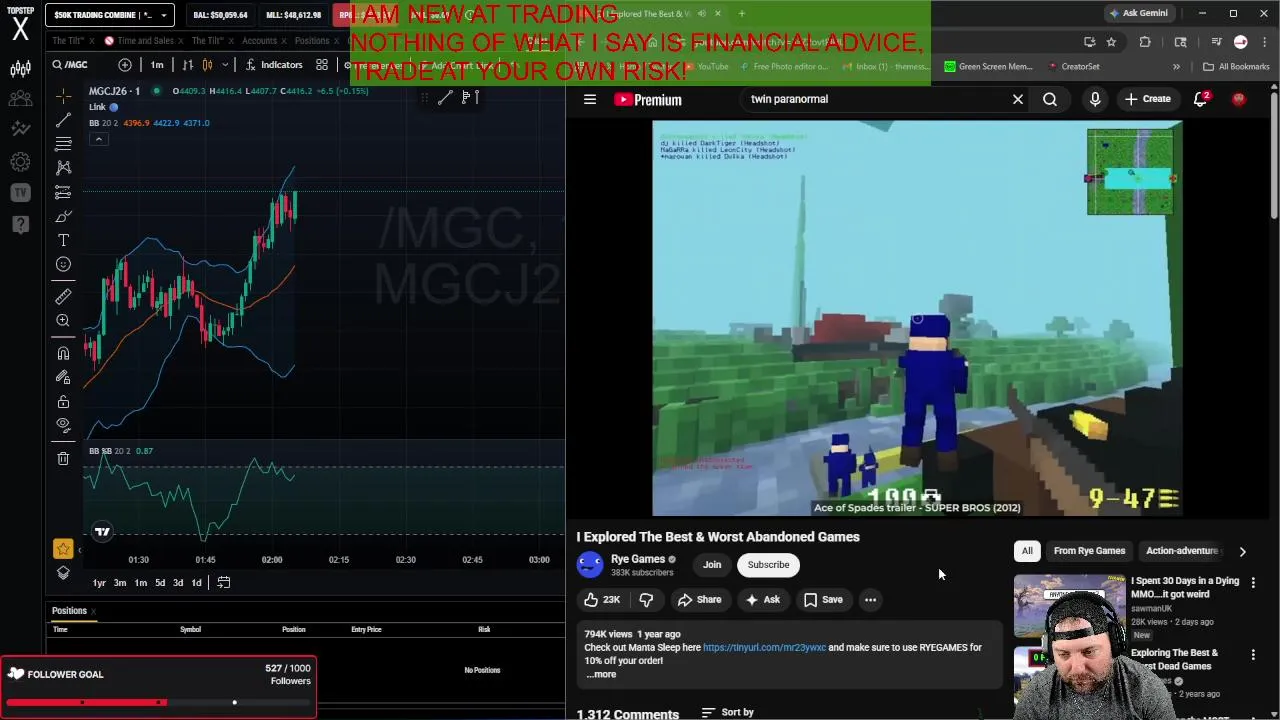This screenshot has width=1280, height=720.
Task: Select the From Rye Games filter chip
Action: coord(1089,551)
